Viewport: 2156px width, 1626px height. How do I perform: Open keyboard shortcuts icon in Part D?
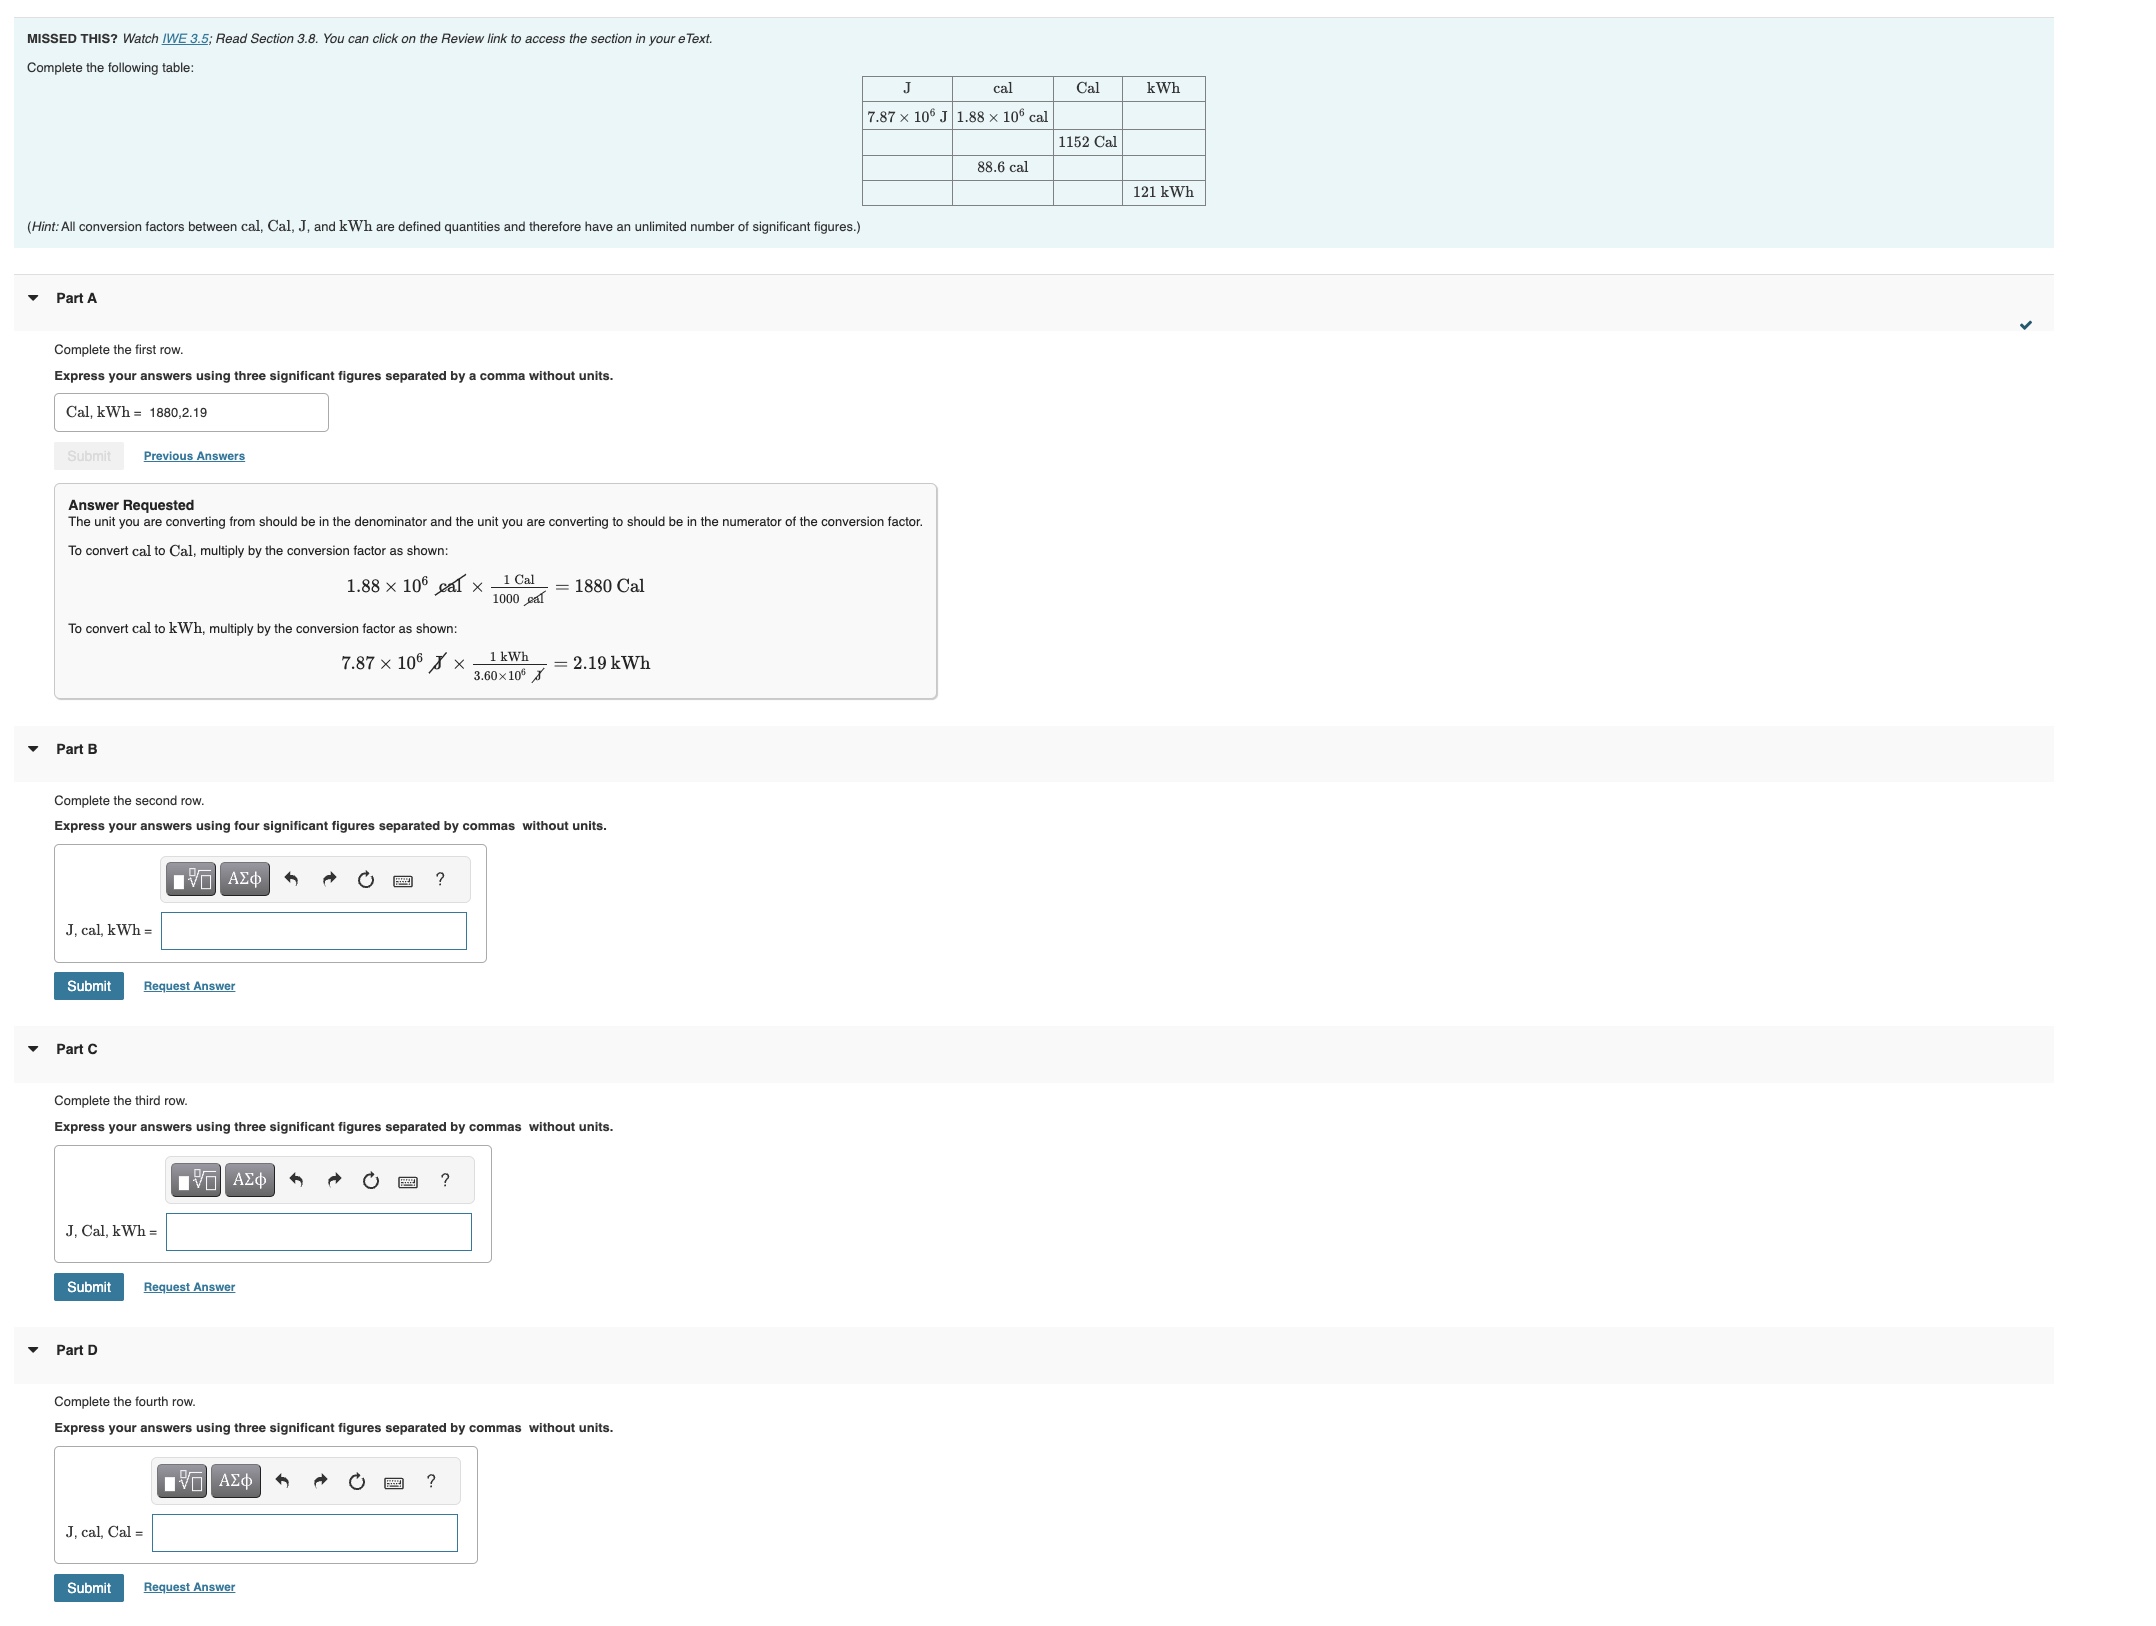pyautogui.click(x=394, y=1482)
